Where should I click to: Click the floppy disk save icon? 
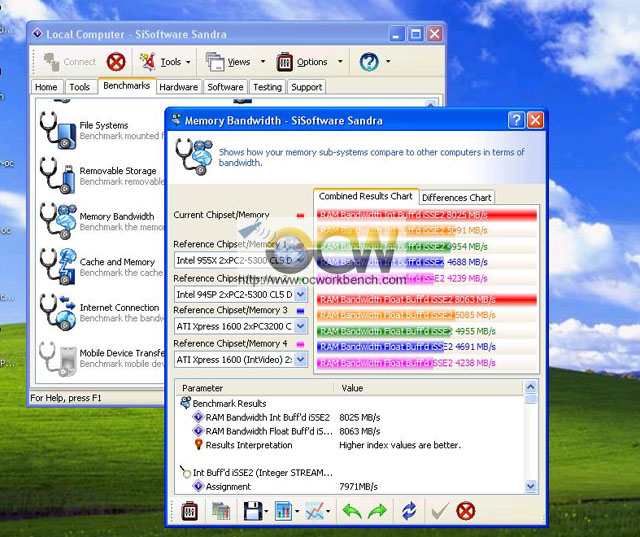[253, 511]
